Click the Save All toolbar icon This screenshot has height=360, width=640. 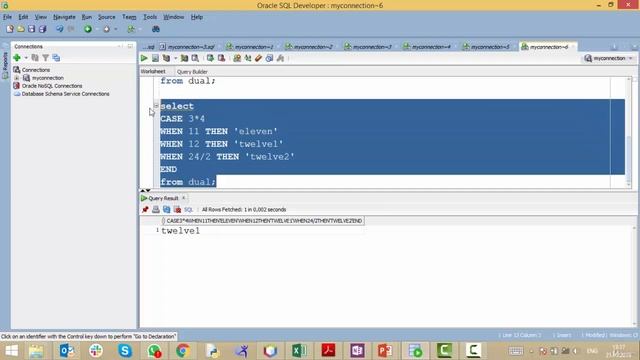(42, 29)
